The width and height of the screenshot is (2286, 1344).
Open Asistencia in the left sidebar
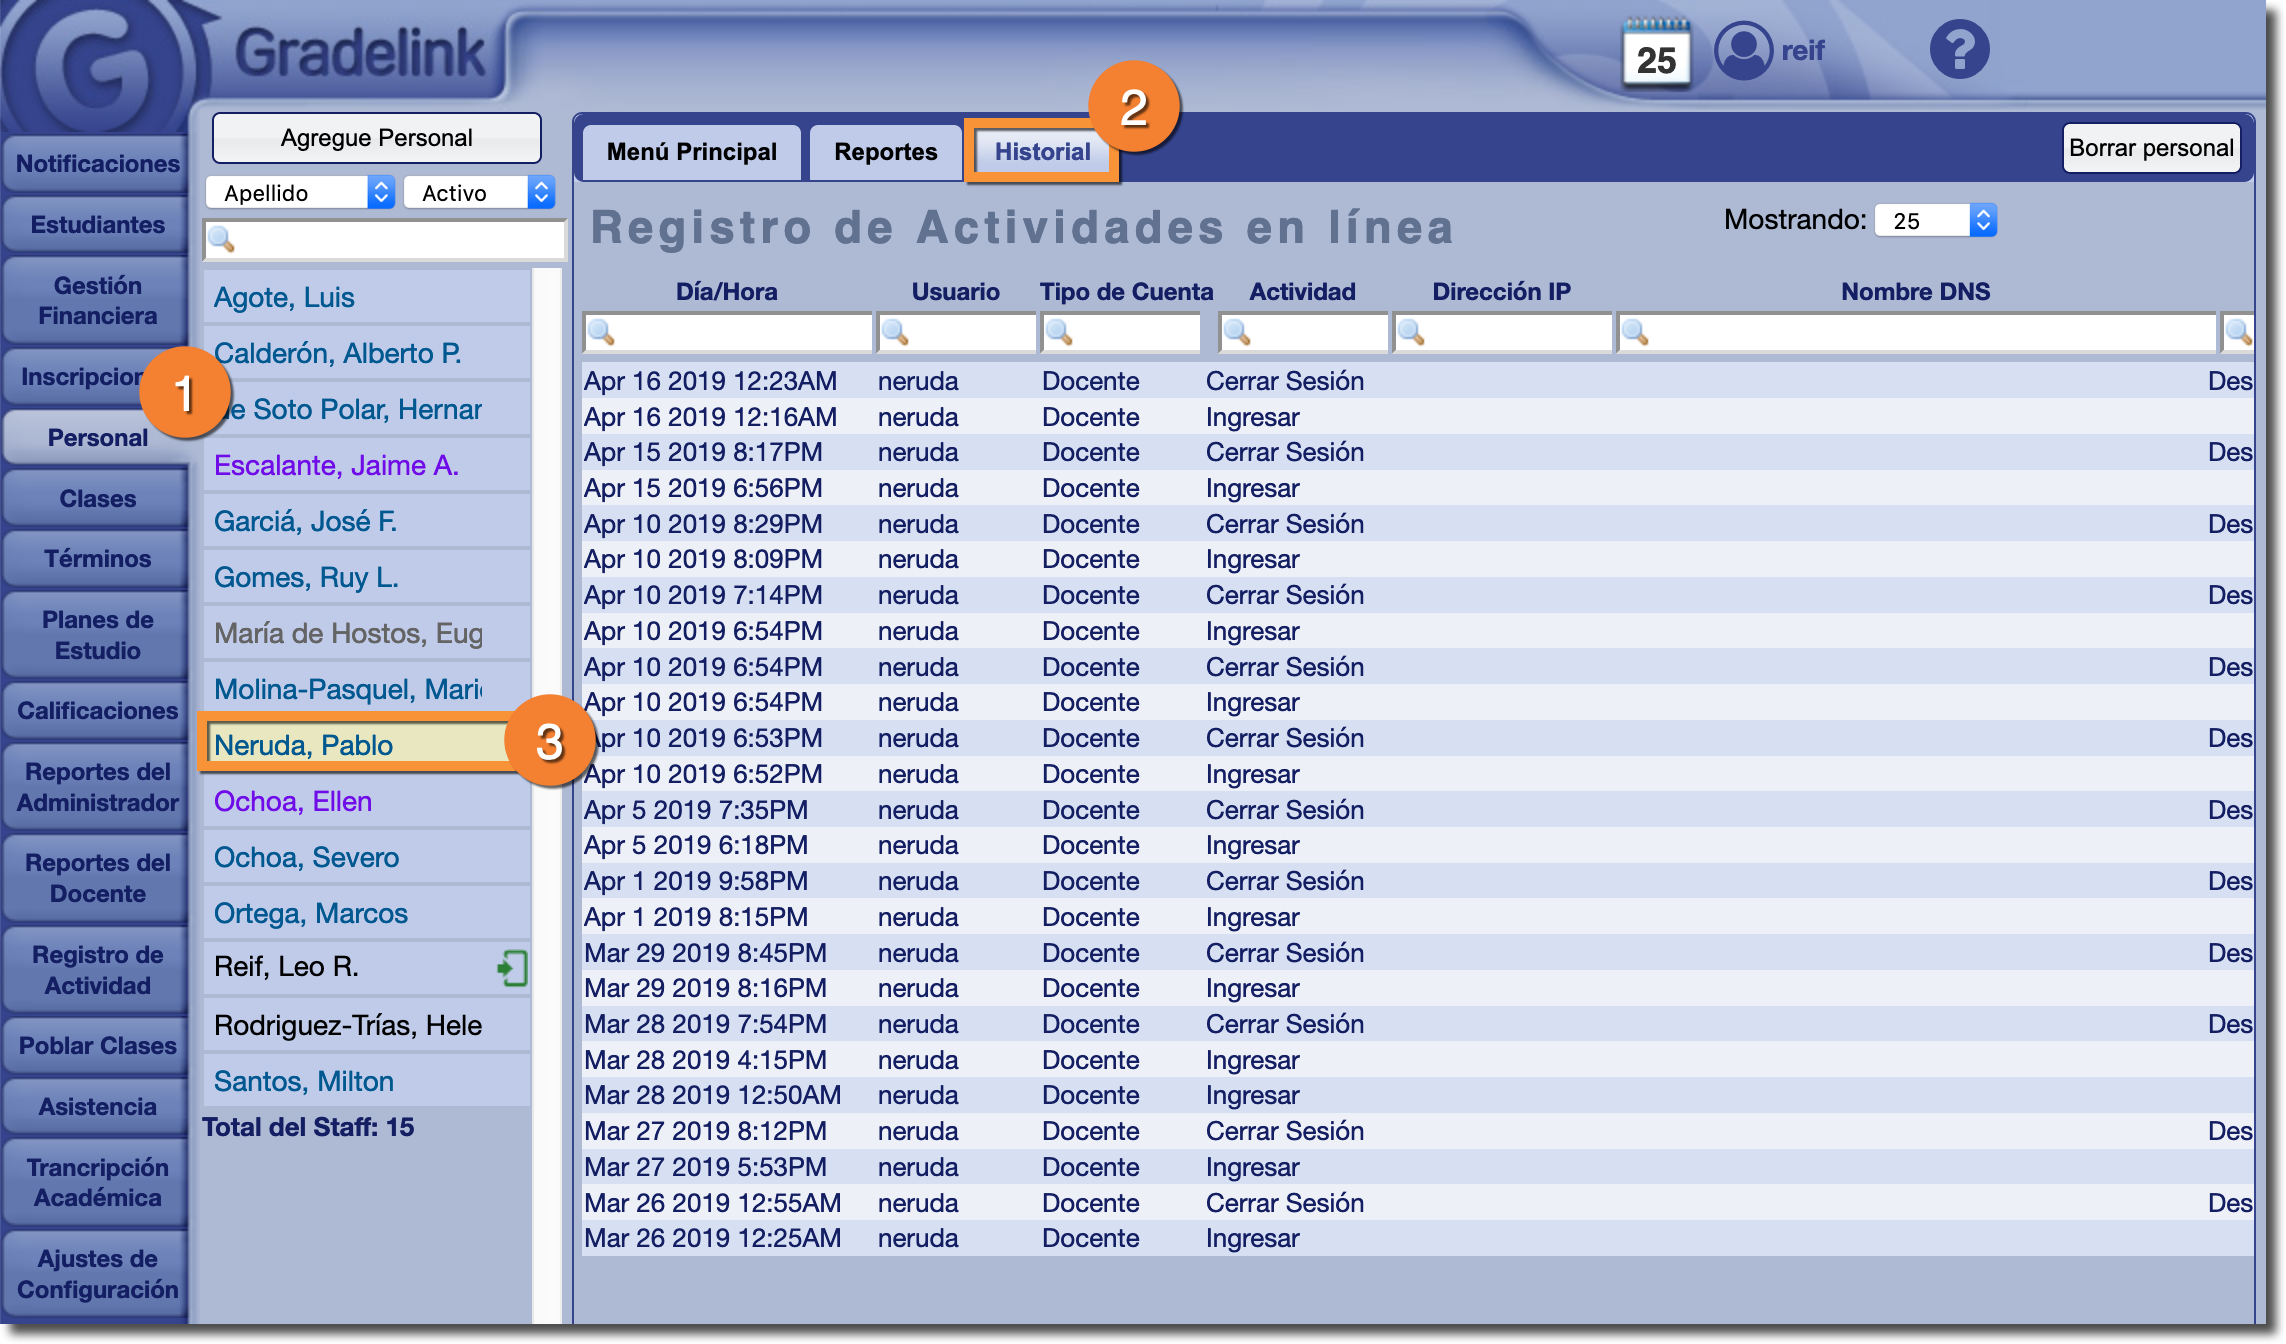97,1106
